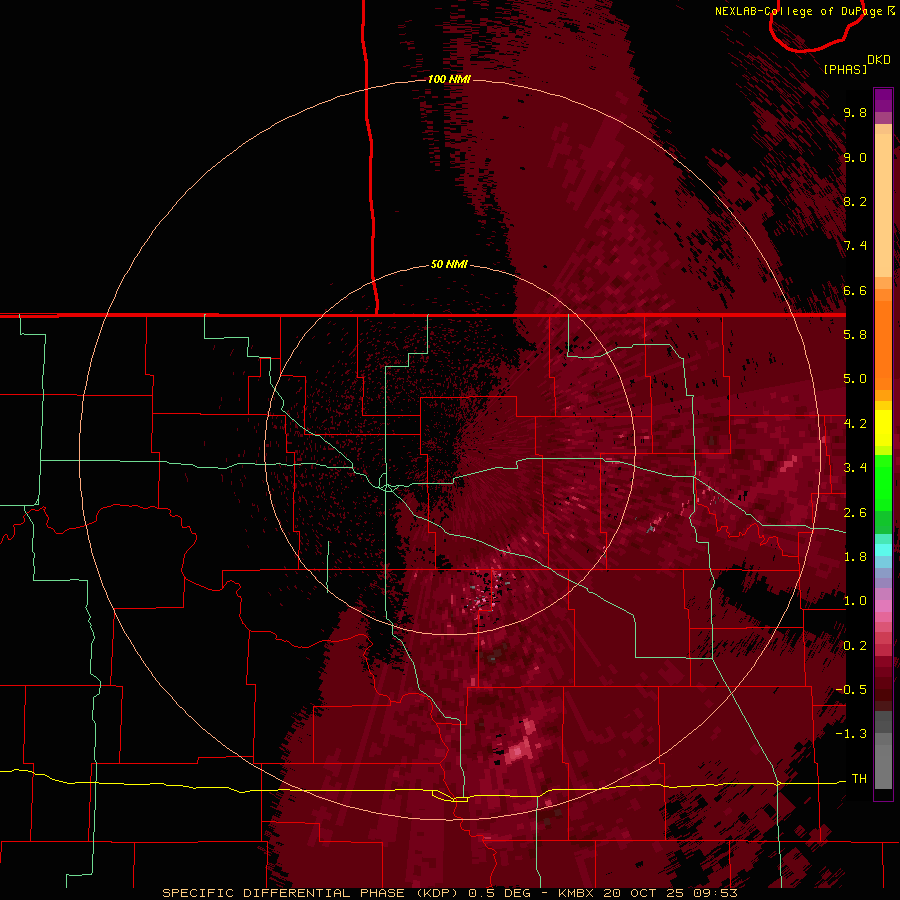The height and width of the screenshot is (900, 900).
Task: Click the yellow band of the color bar
Action: [883, 428]
